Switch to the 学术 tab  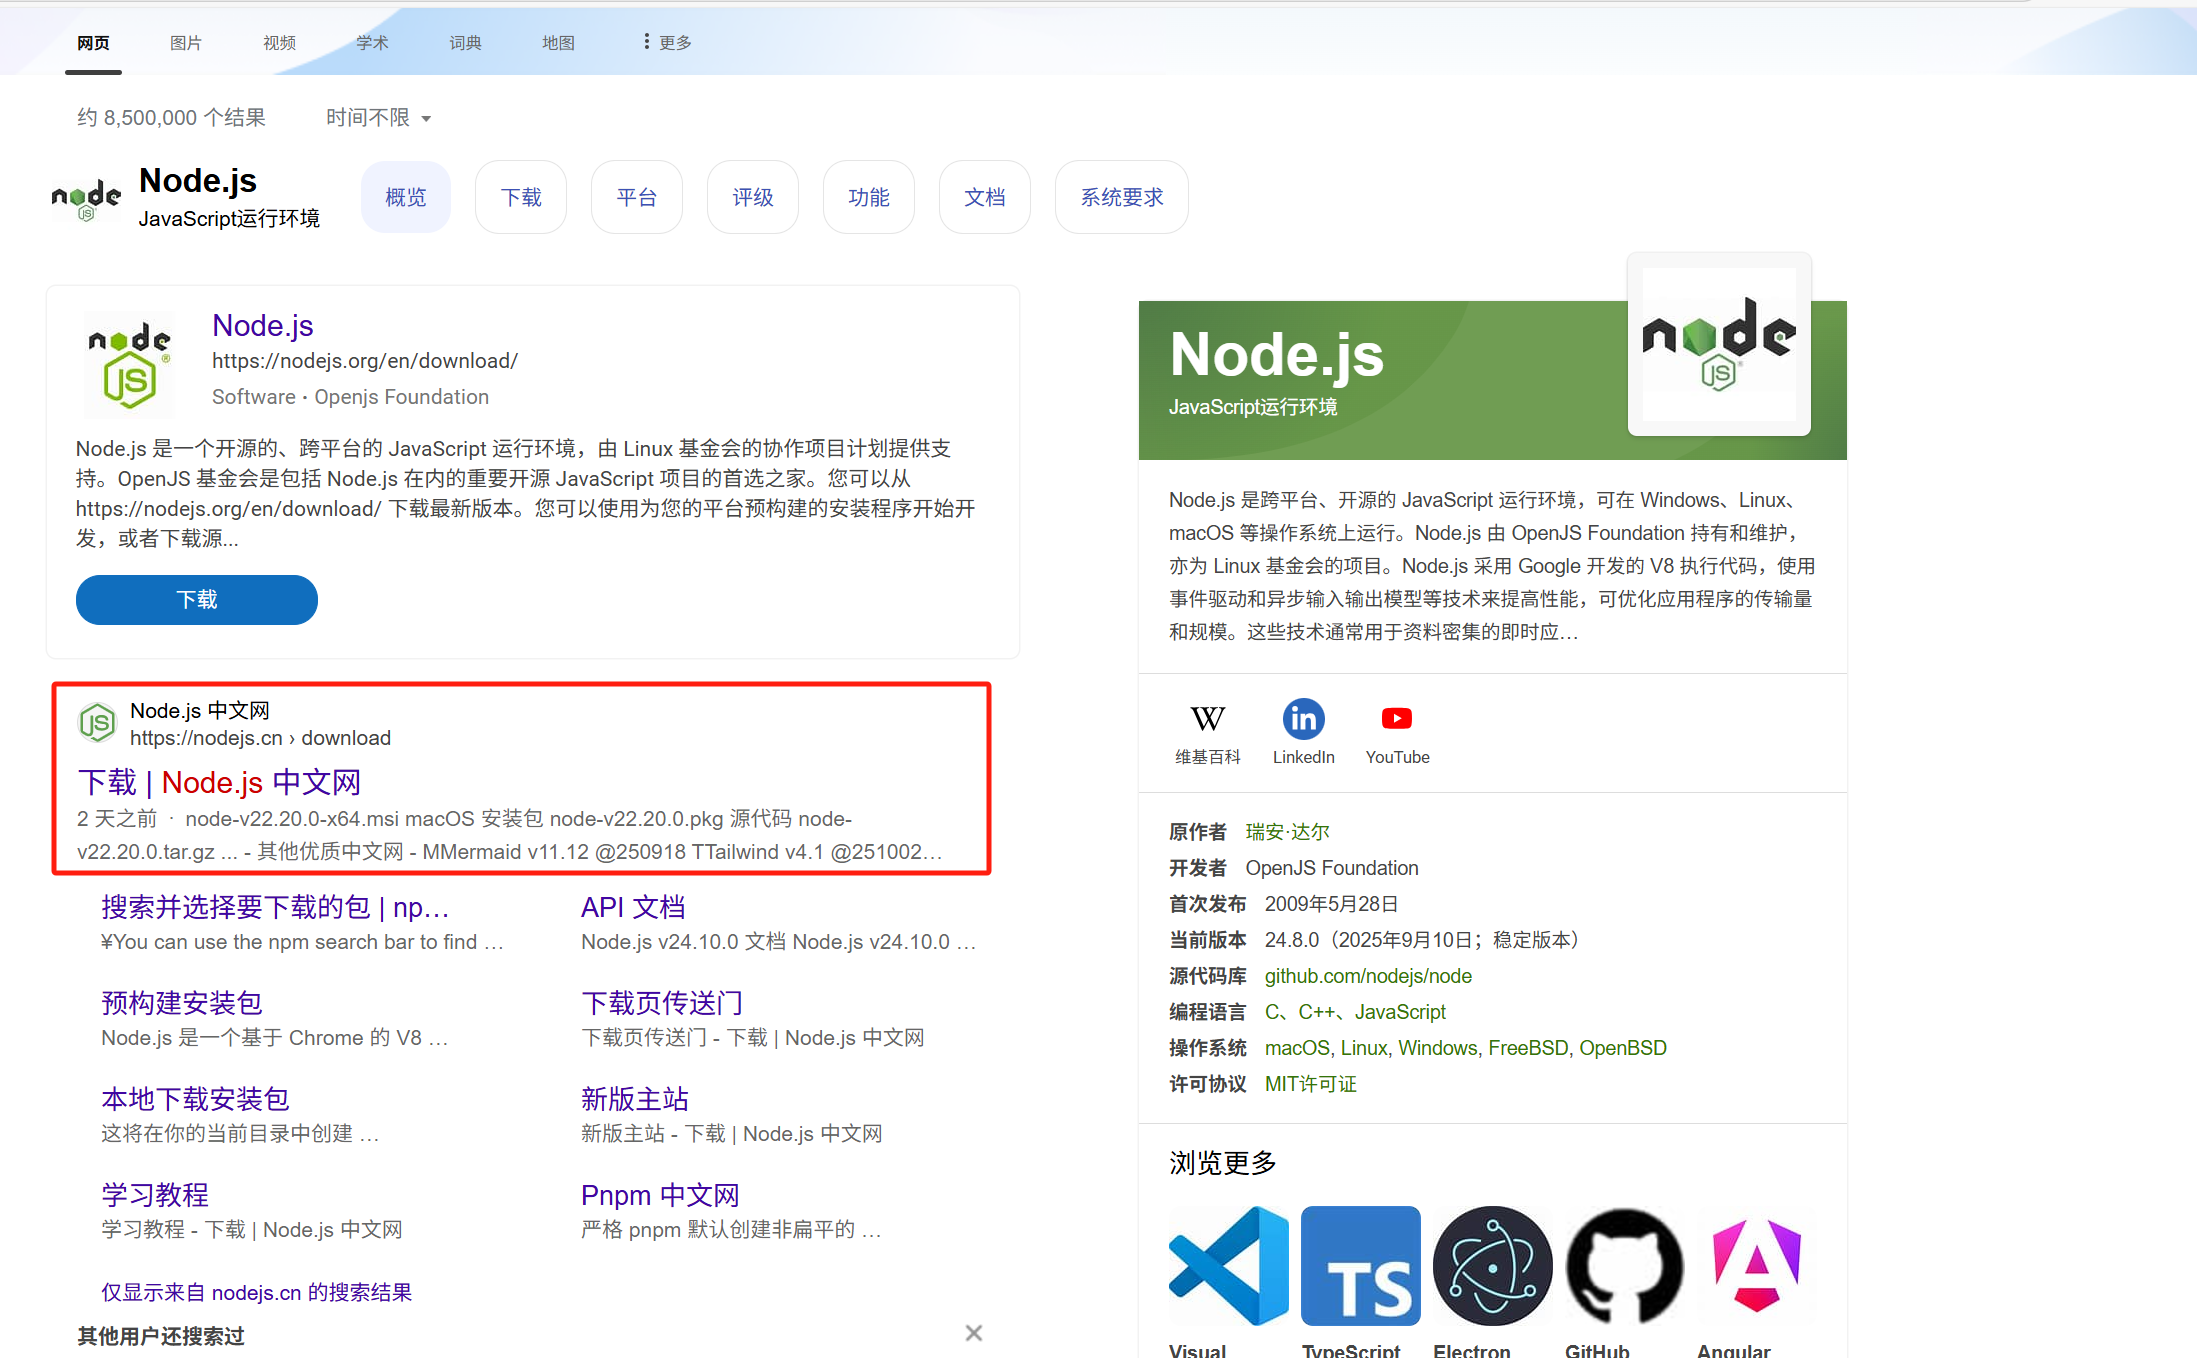coord(372,42)
